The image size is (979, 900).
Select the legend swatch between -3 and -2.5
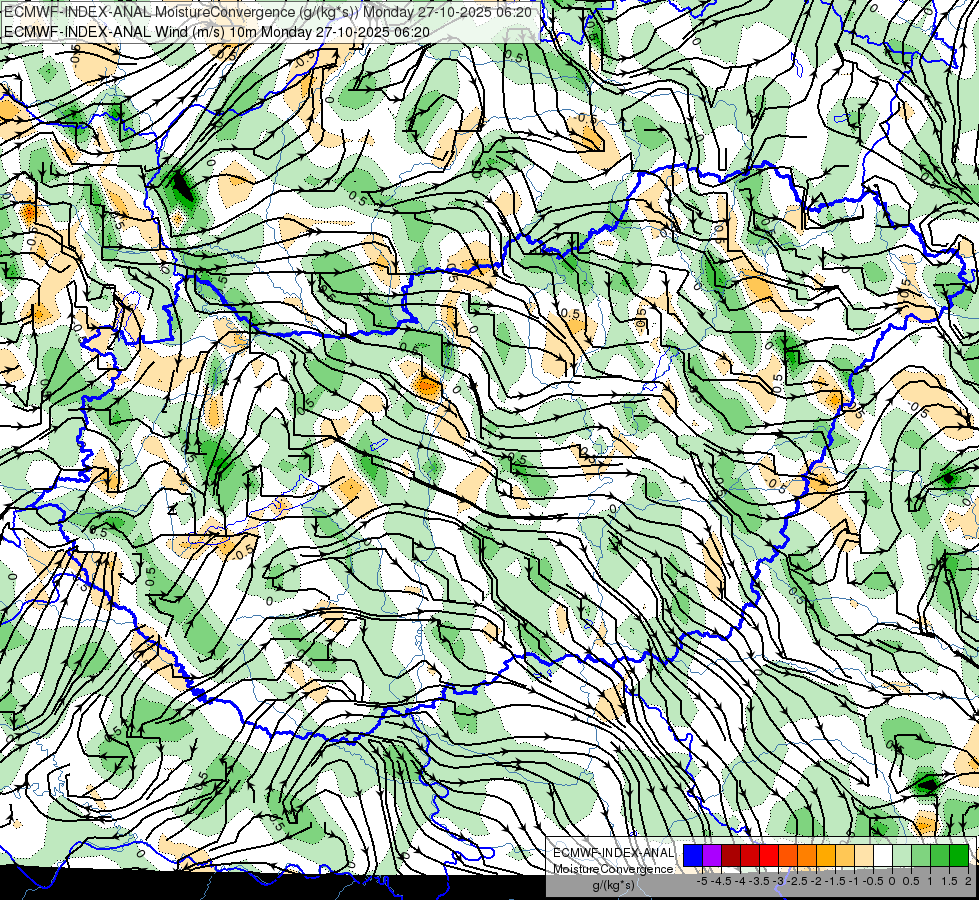point(788,856)
